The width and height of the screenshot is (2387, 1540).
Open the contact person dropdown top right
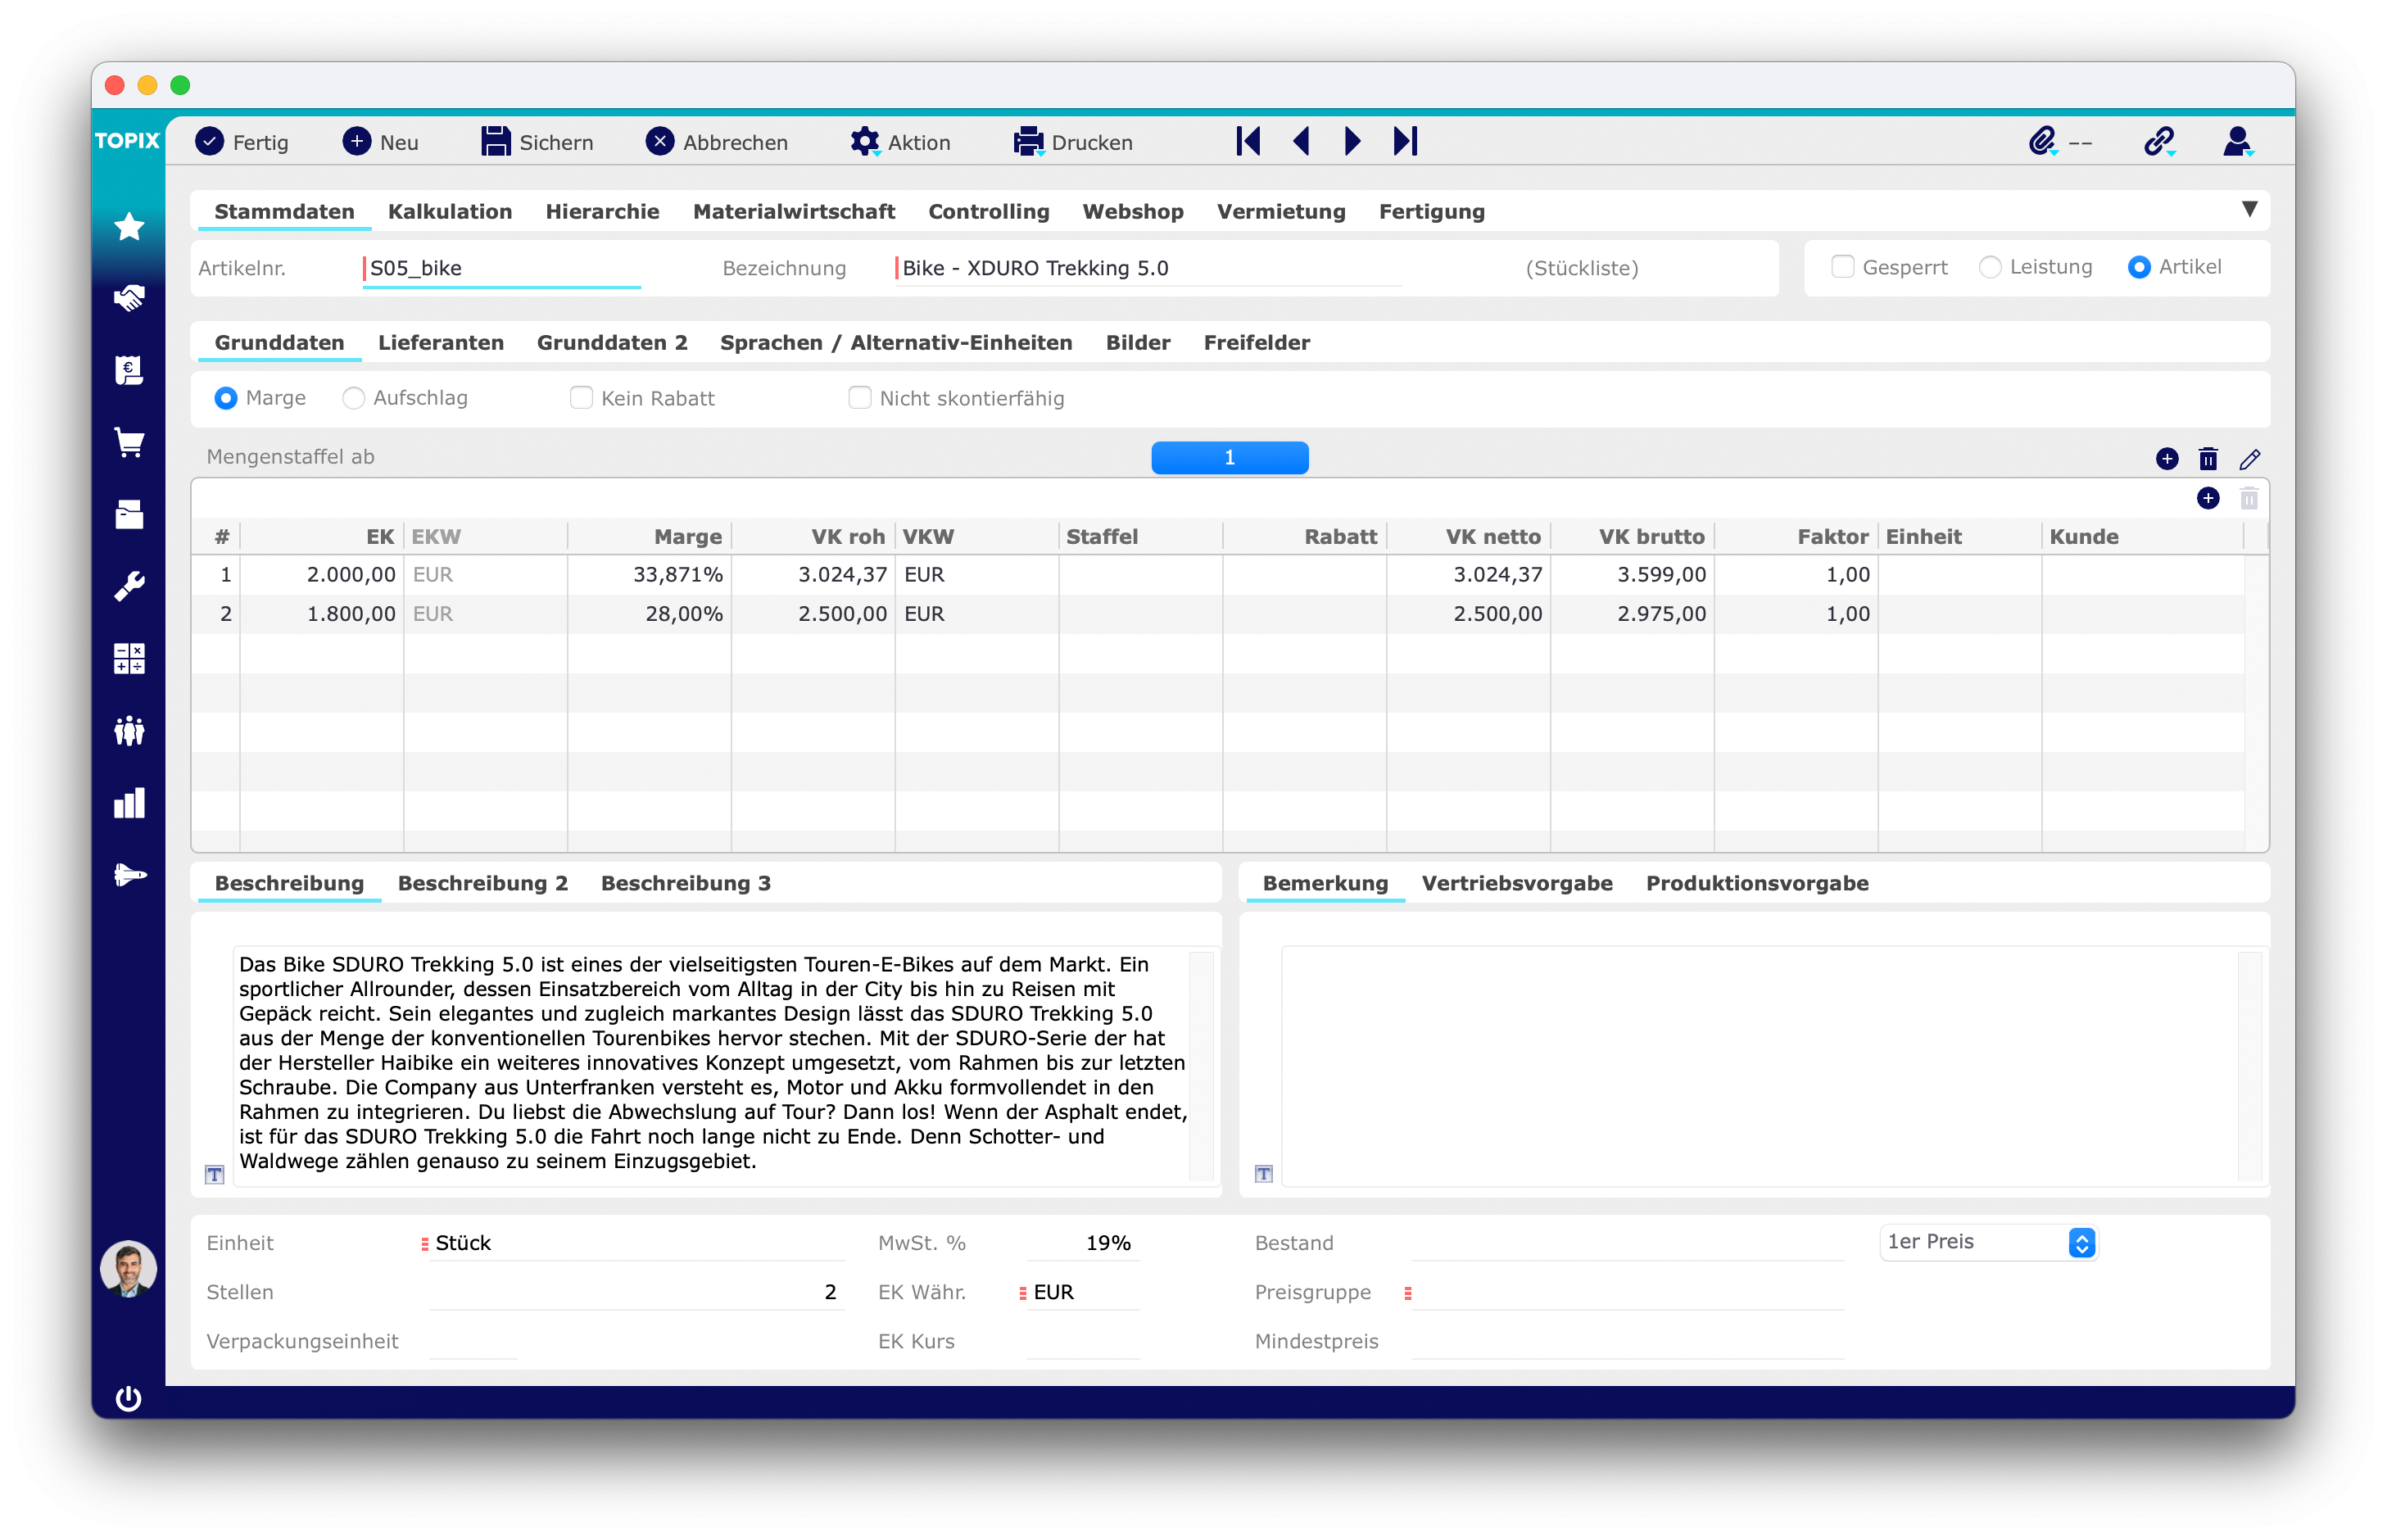[x=2237, y=141]
